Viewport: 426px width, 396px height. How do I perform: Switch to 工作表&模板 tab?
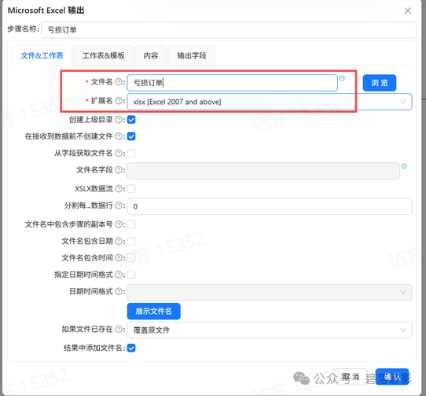pos(103,55)
